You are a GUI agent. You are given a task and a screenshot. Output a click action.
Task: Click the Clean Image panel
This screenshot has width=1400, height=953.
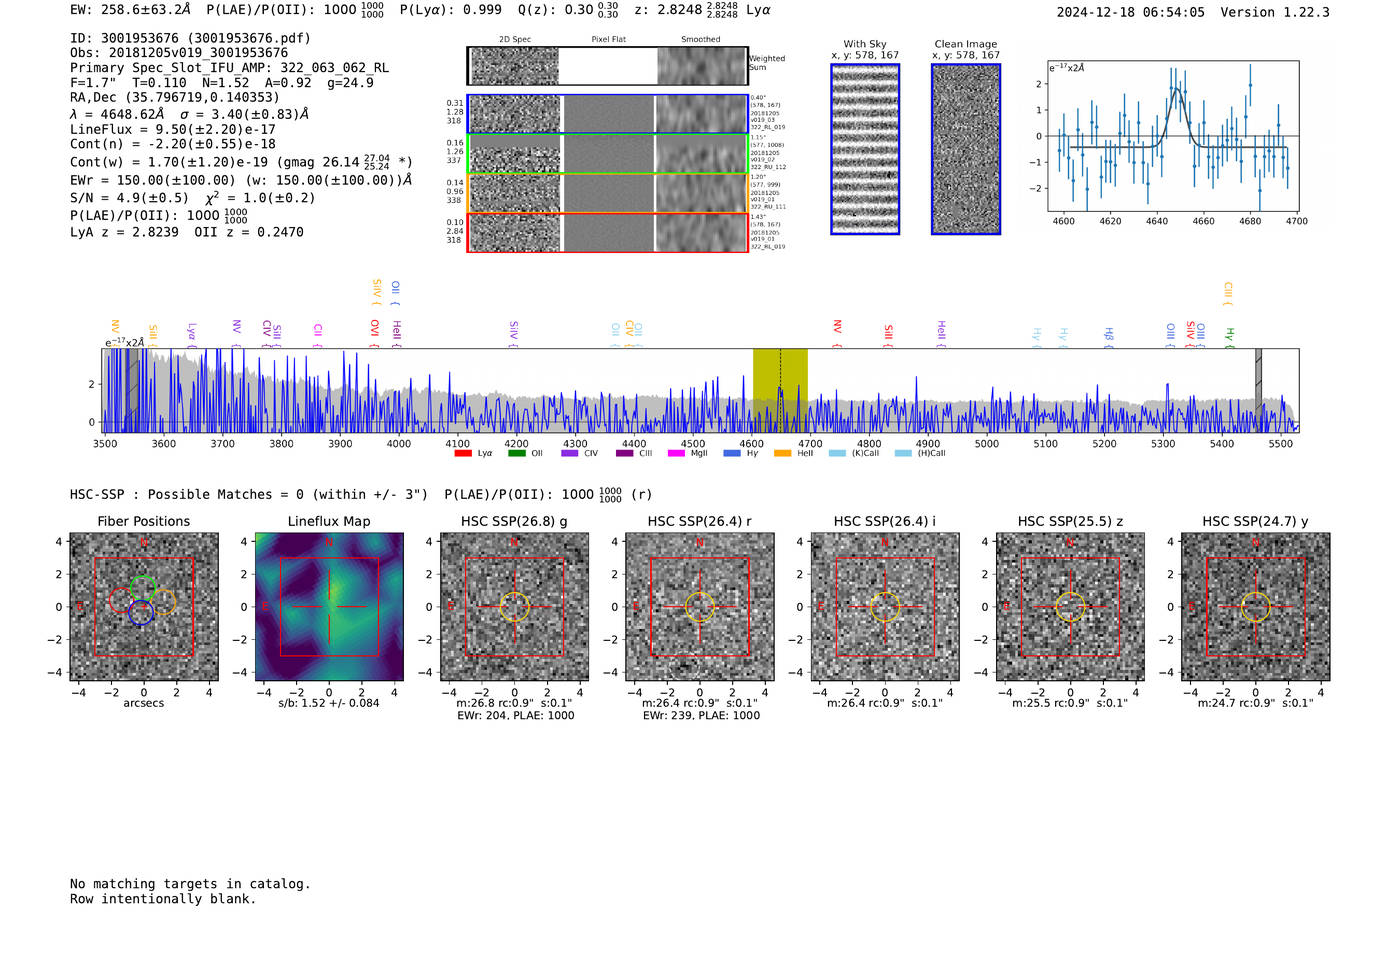point(966,149)
